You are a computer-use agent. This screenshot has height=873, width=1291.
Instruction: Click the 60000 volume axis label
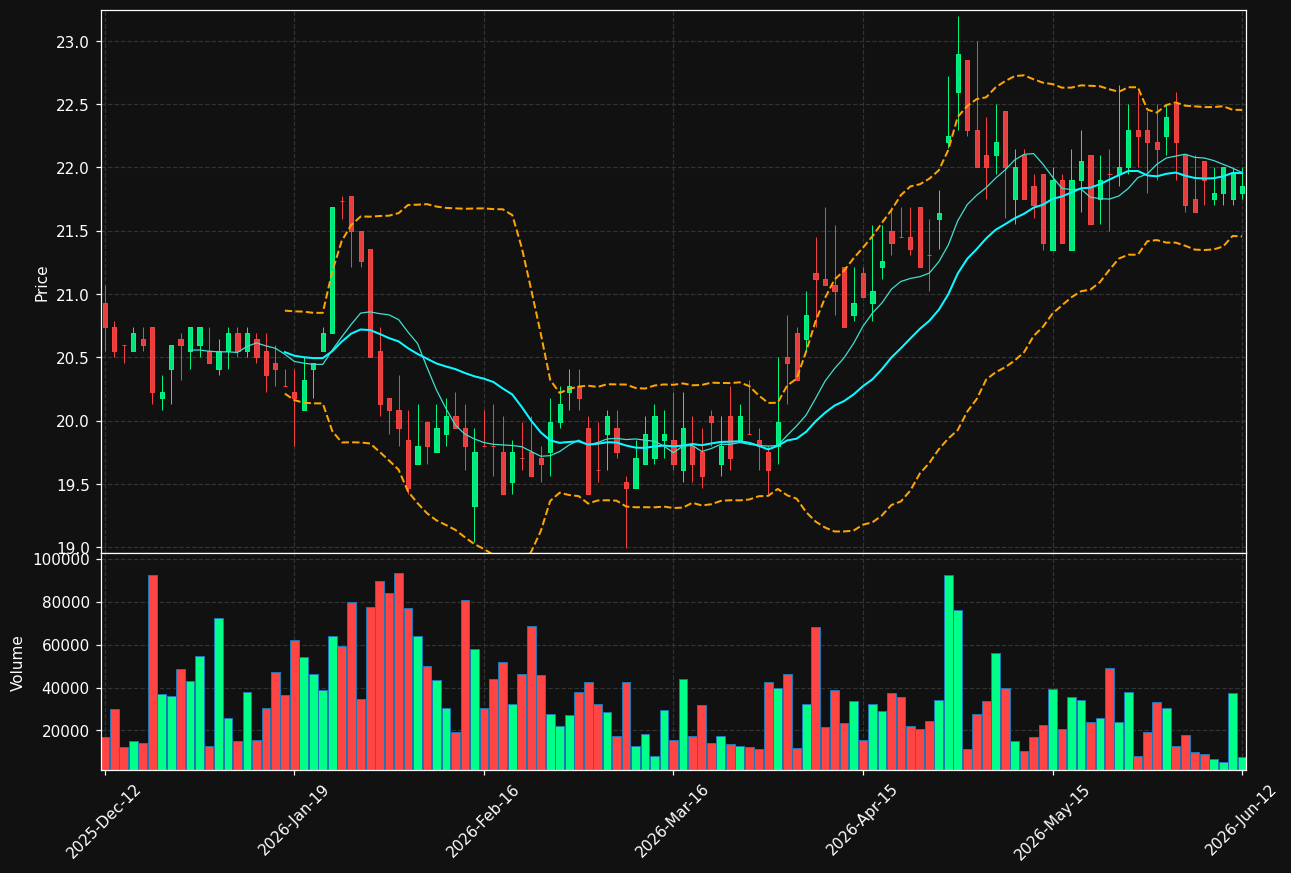pos(66,645)
